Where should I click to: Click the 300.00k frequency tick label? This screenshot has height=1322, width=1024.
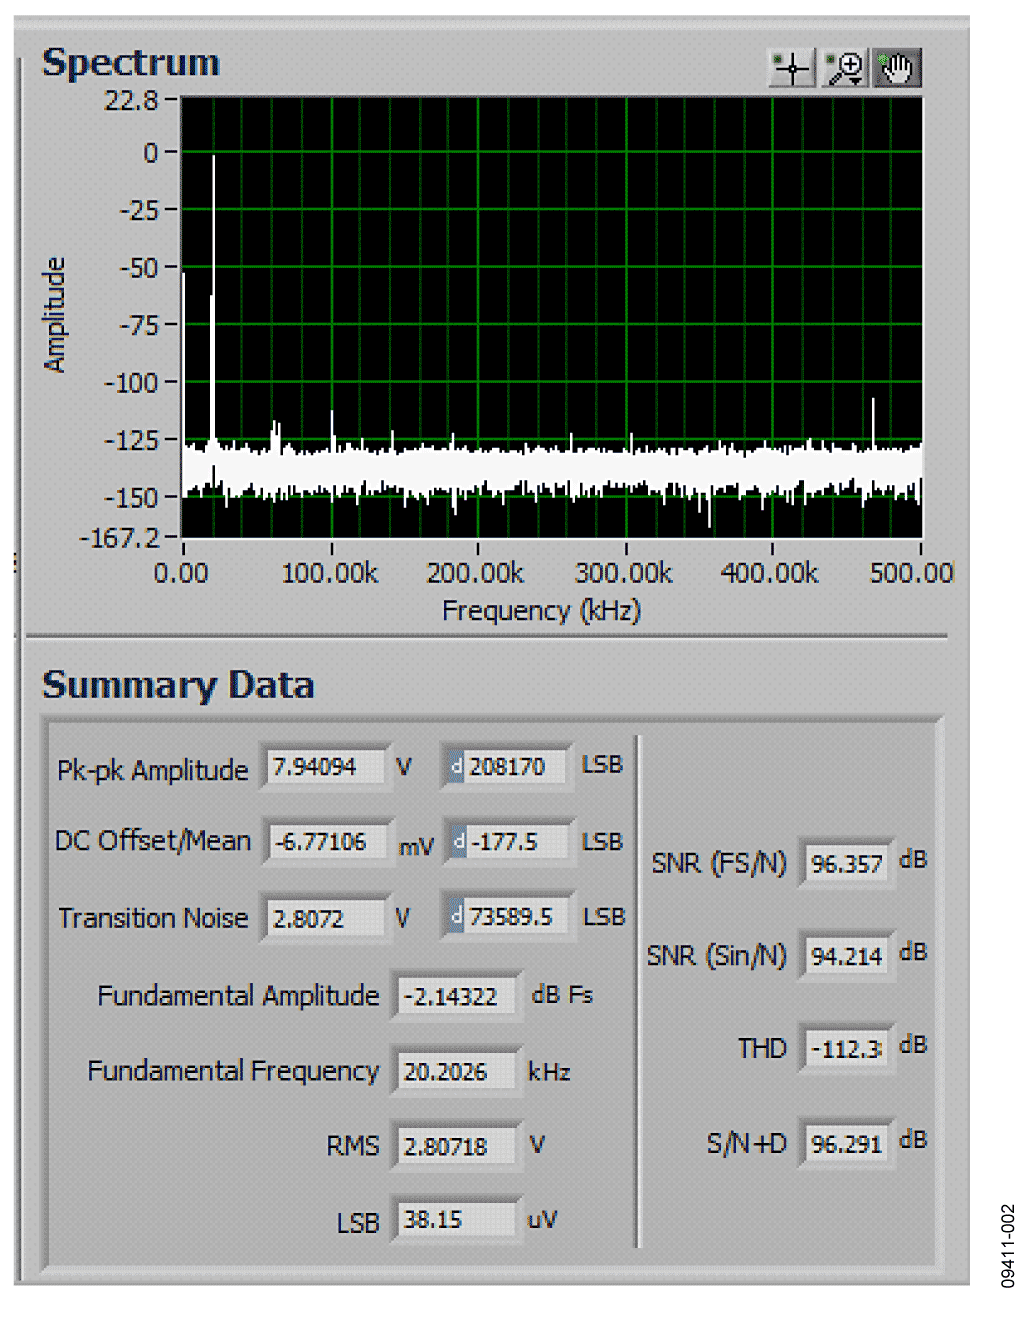point(624,573)
